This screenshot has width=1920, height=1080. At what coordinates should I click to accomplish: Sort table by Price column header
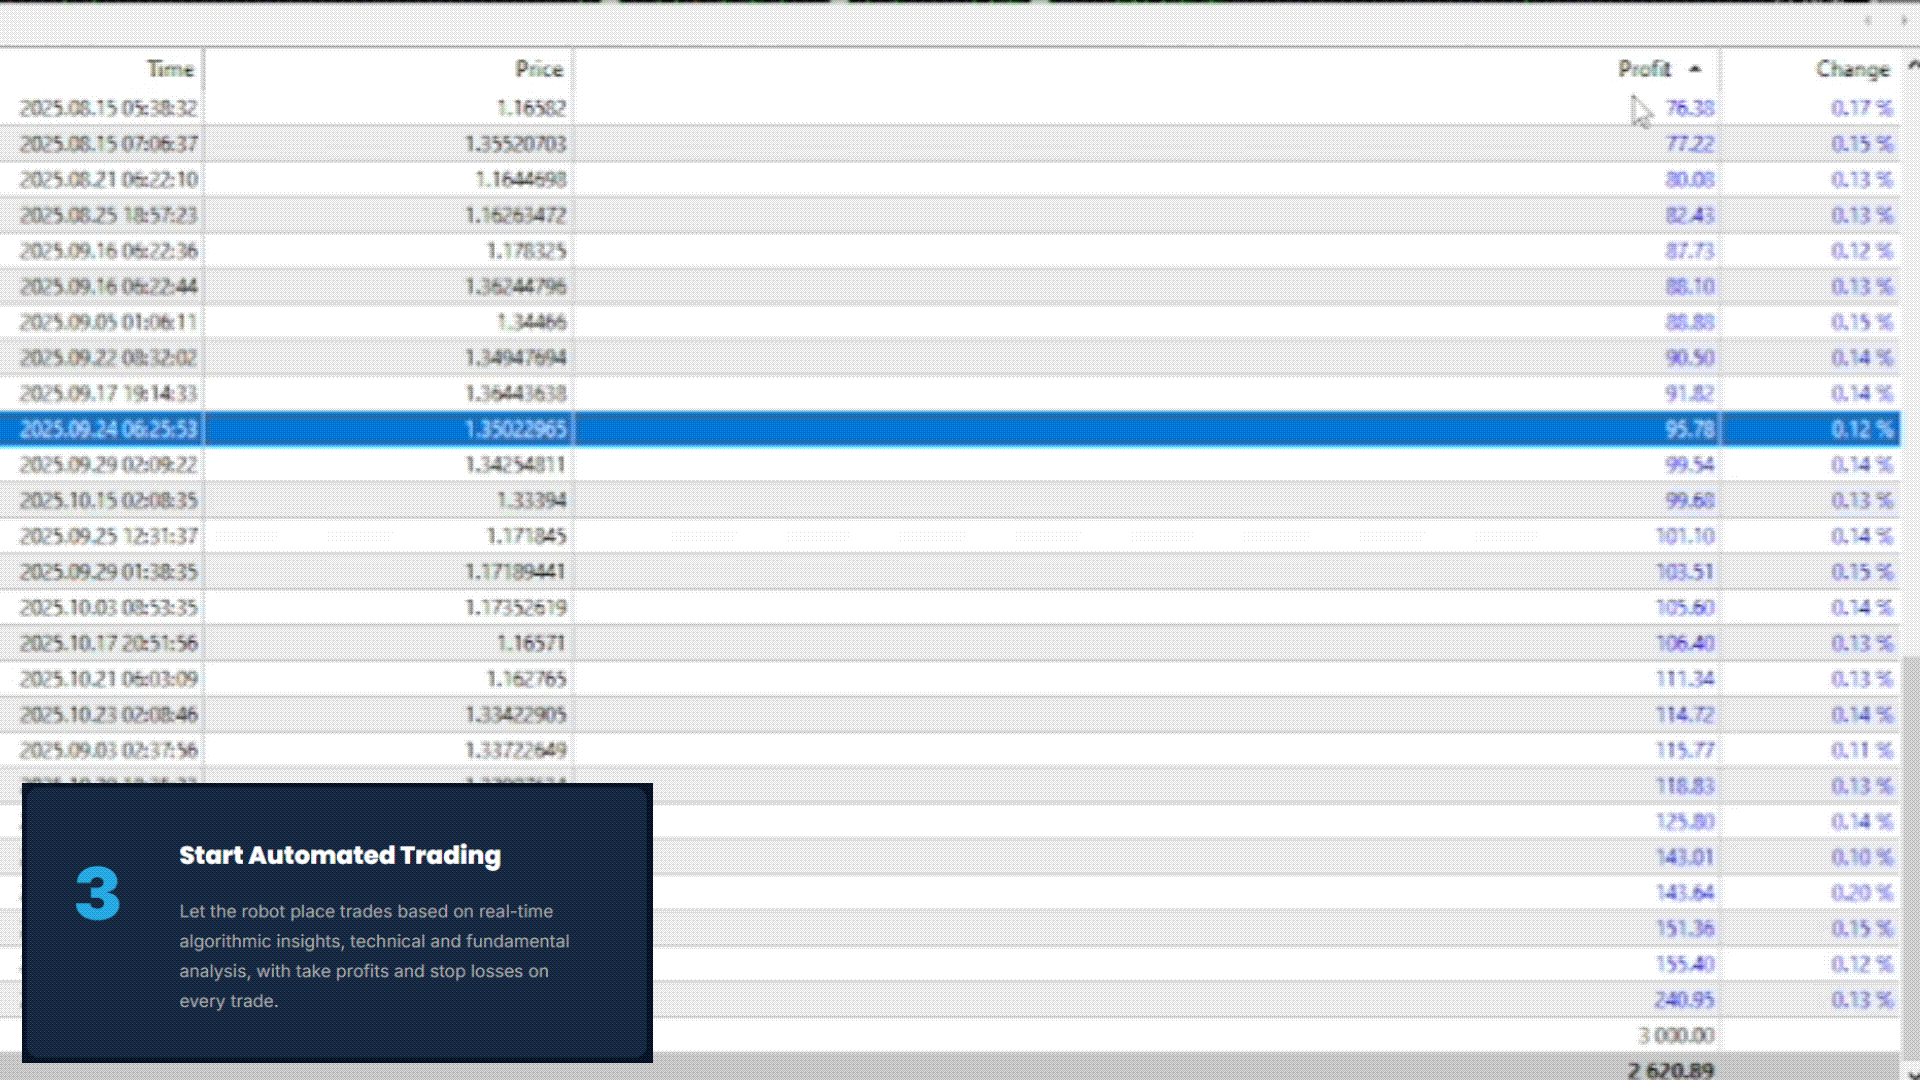click(x=538, y=69)
